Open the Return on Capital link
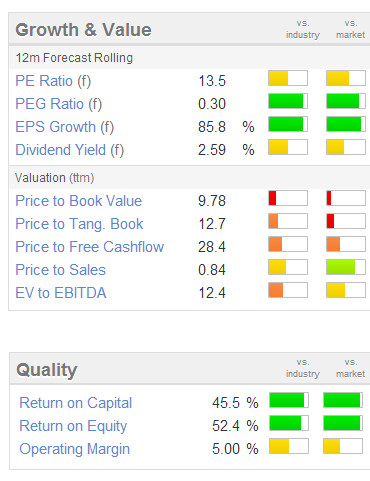Image resolution: width=370 pixels, height=481 pixels. (x=76, y=403)
